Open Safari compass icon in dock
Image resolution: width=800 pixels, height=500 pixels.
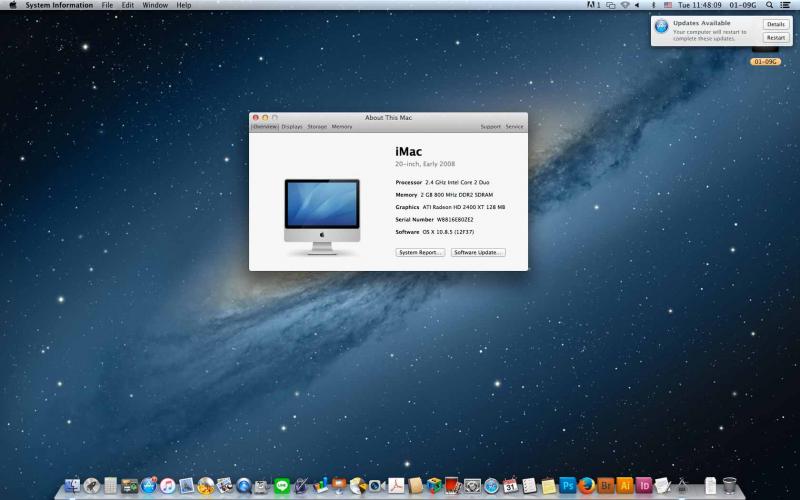(491, 486)
